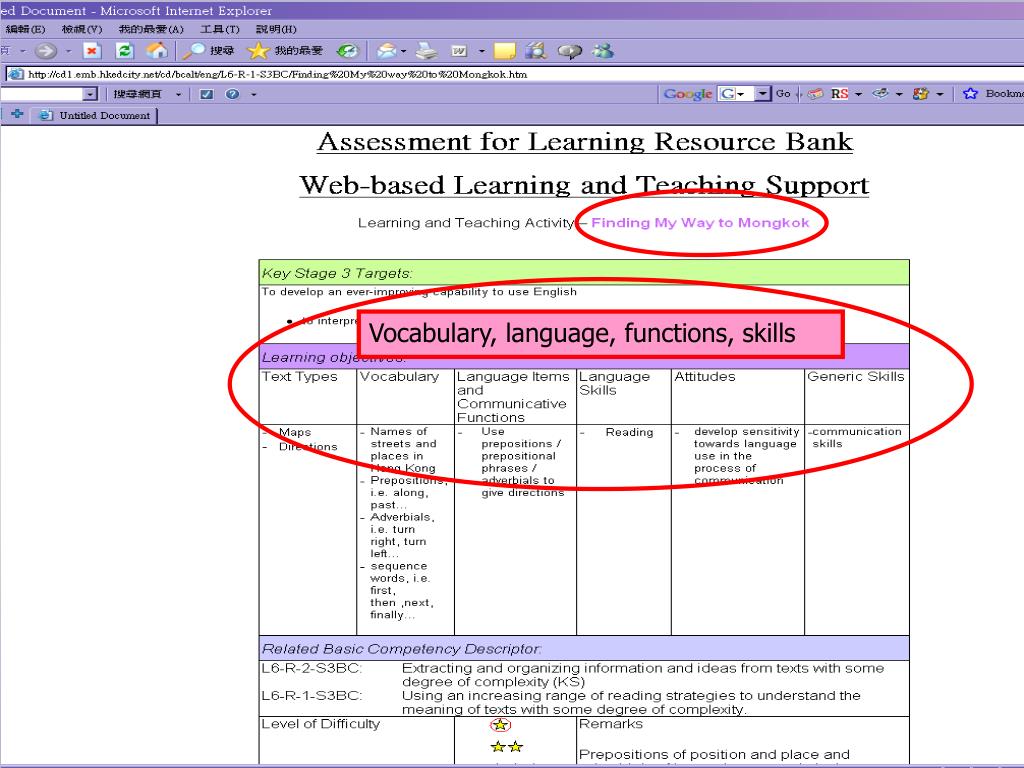Screen dimensions: 1024x768
Task: Click the Stop loading red X icon
Action: 92,51
